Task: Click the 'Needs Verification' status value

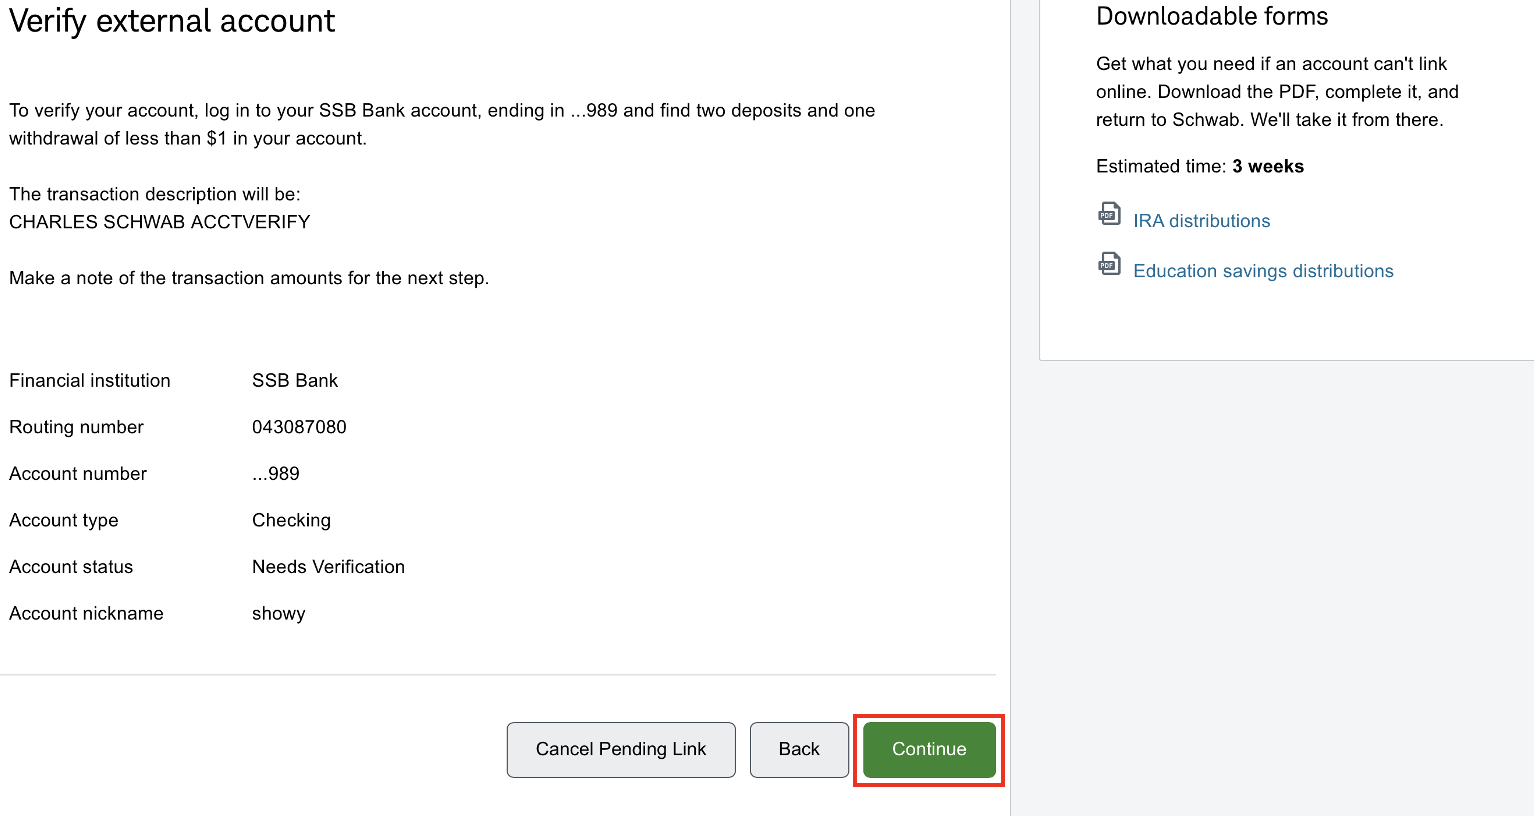Action: pyautogui.click(x=328, y=567)
